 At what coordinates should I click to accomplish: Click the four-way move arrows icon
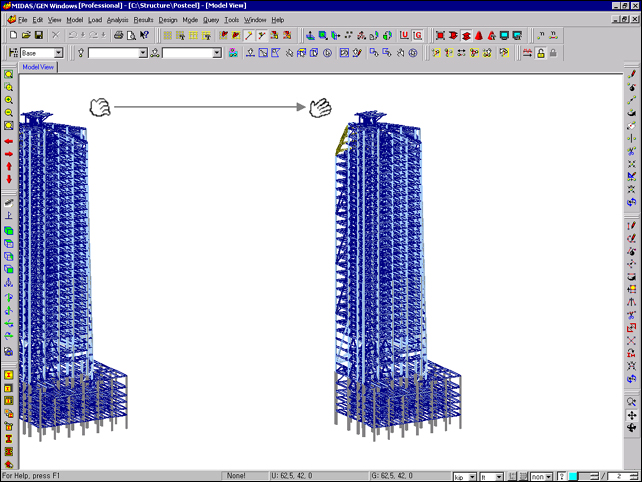coord(632,414)
